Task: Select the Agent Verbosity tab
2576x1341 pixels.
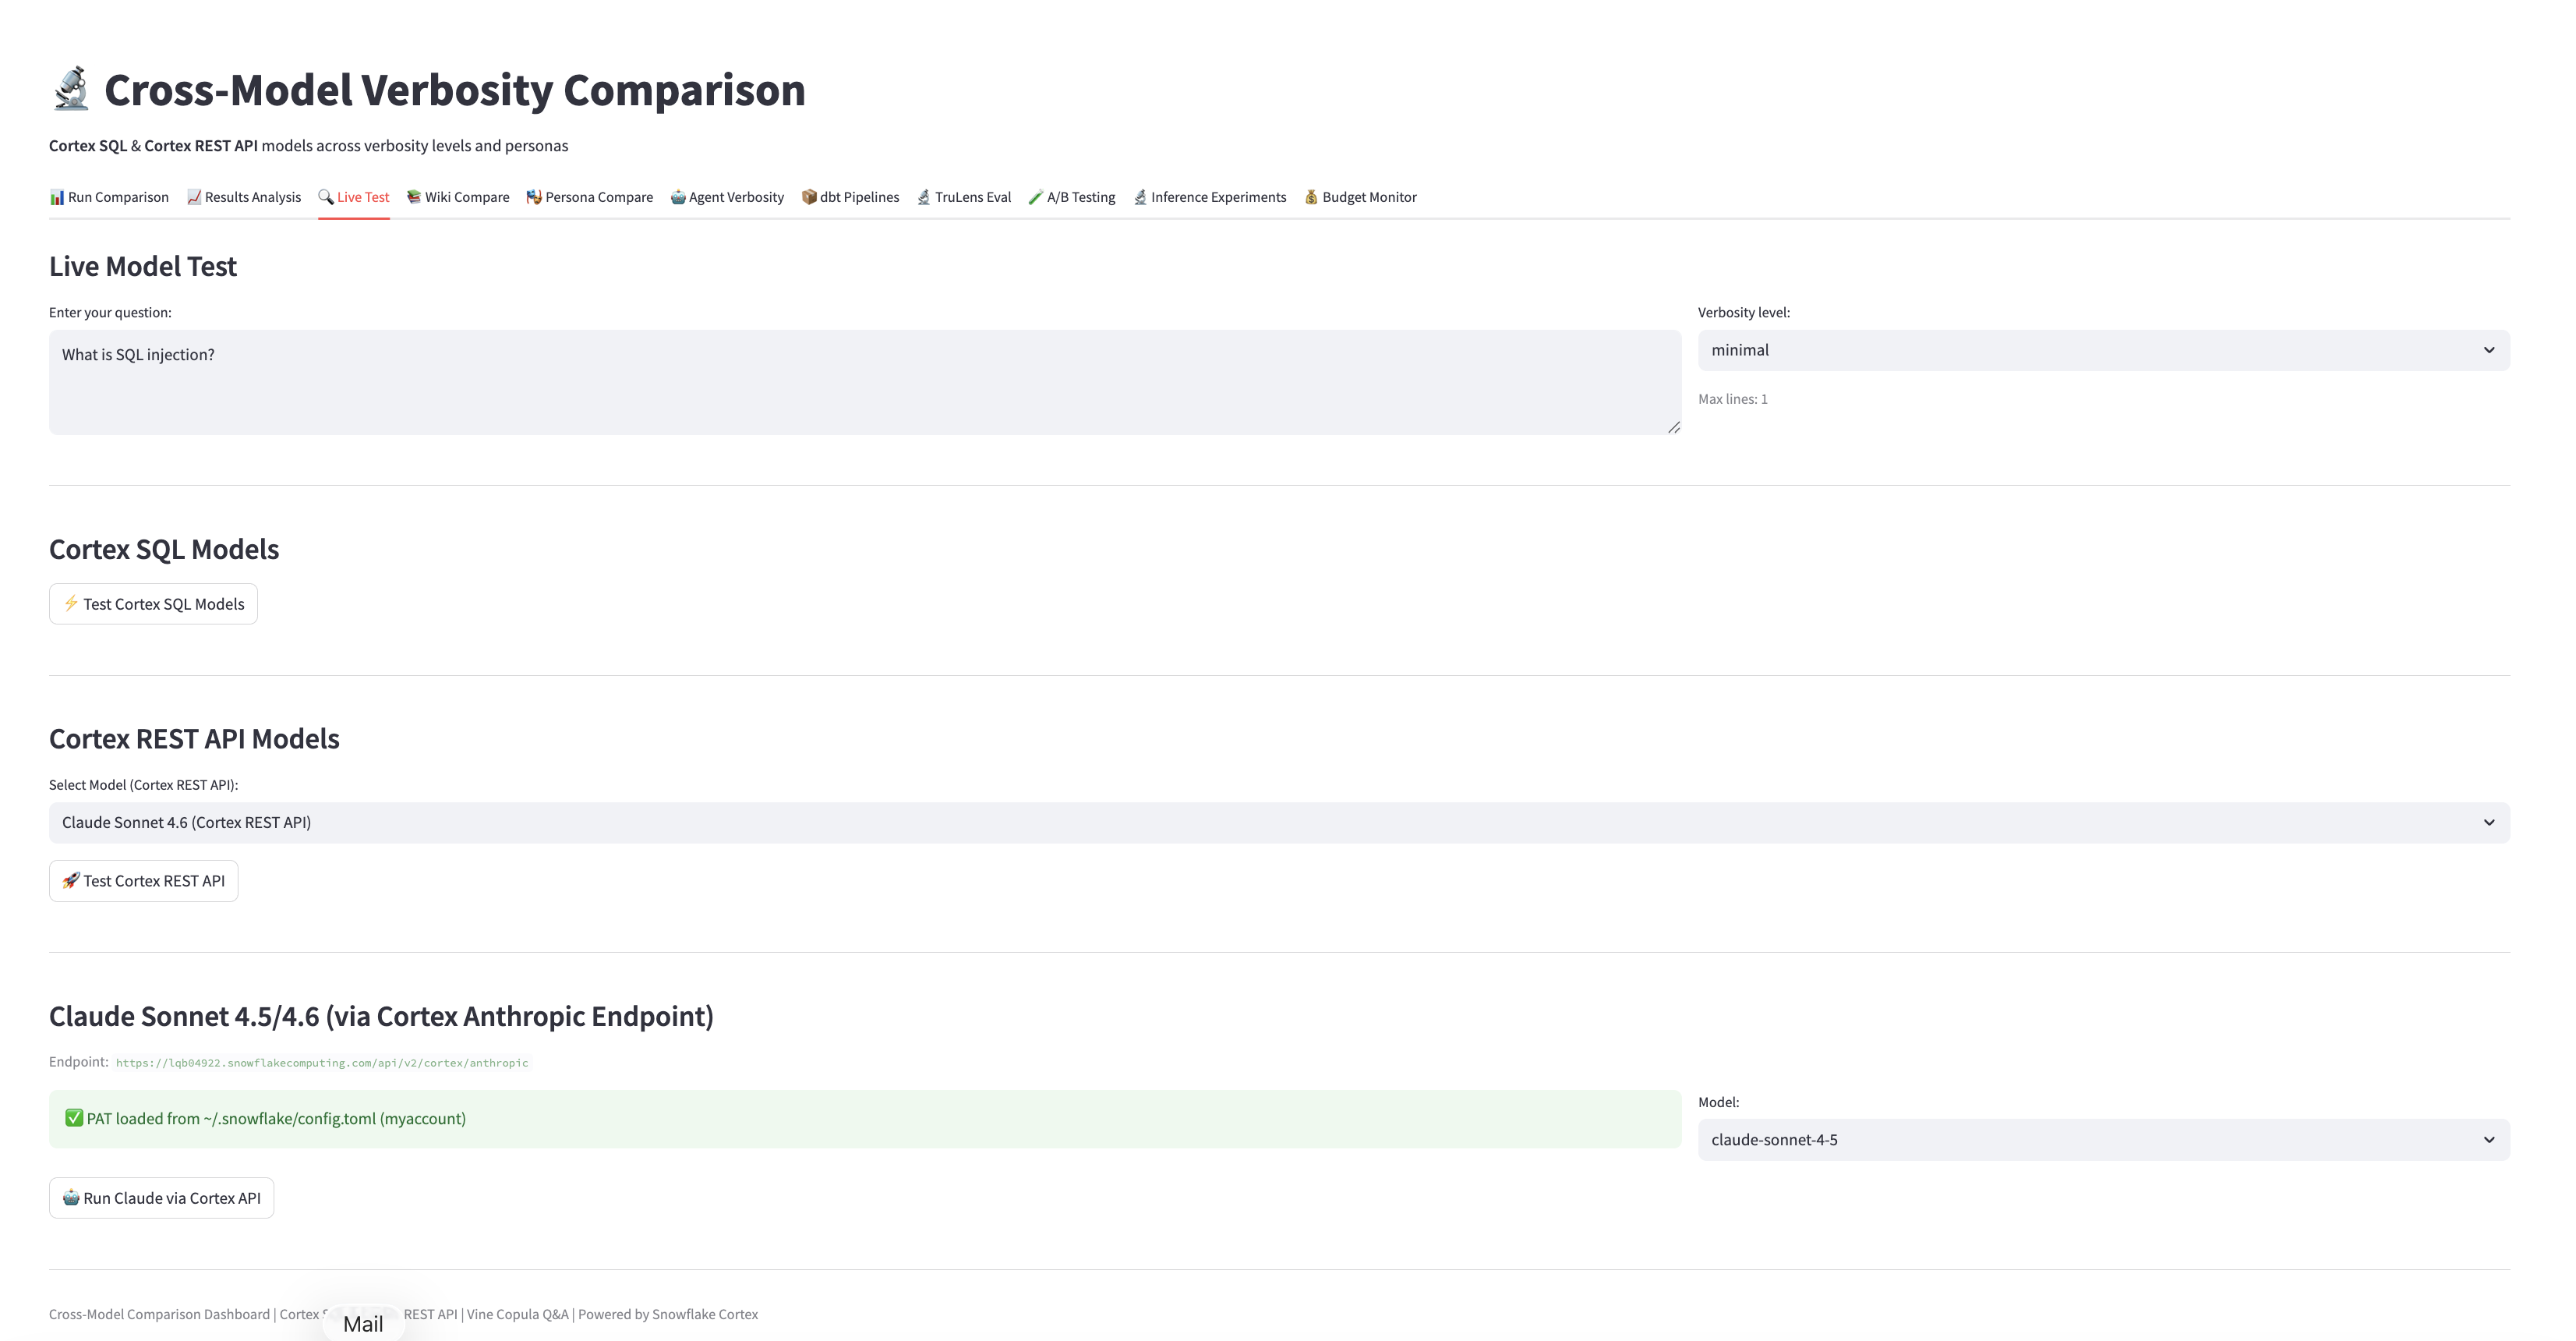Action: [x=727, y=197]
